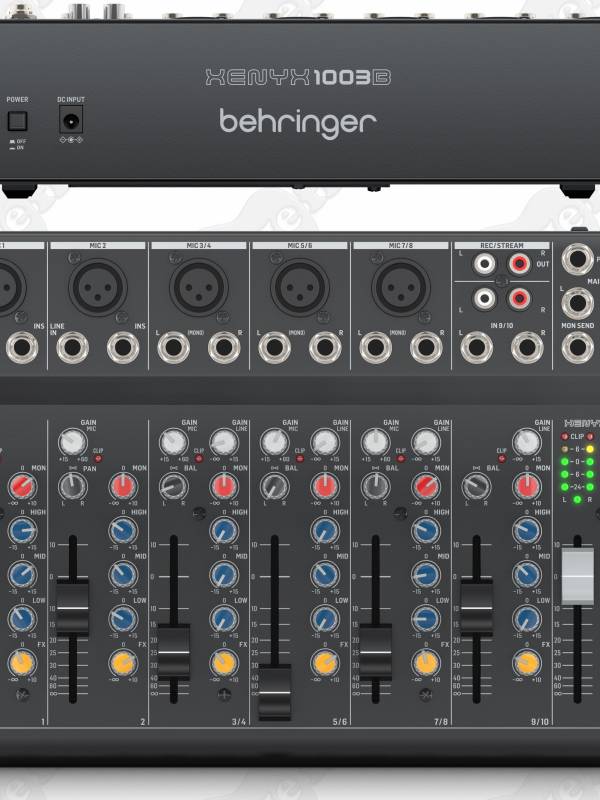This screenshot has height=800, width=600.
Task: Click channel 7/8 MIC GAIN knob
Action: (x=376, y=442)
